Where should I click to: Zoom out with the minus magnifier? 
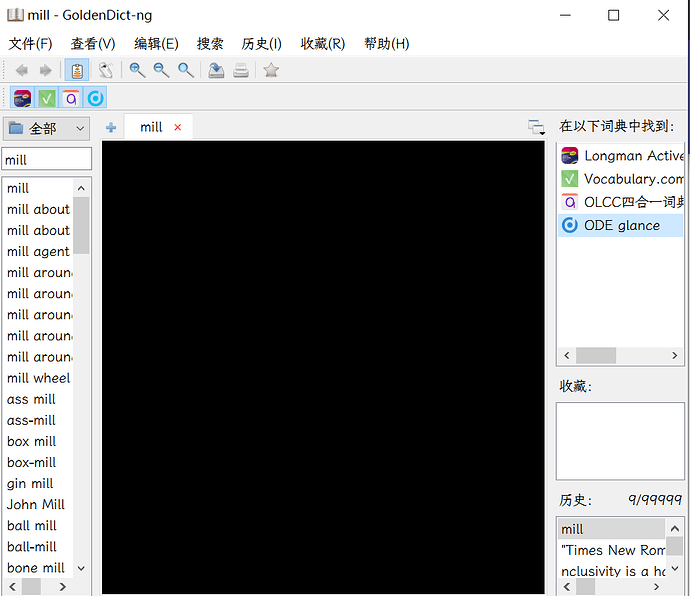(161, 70)
